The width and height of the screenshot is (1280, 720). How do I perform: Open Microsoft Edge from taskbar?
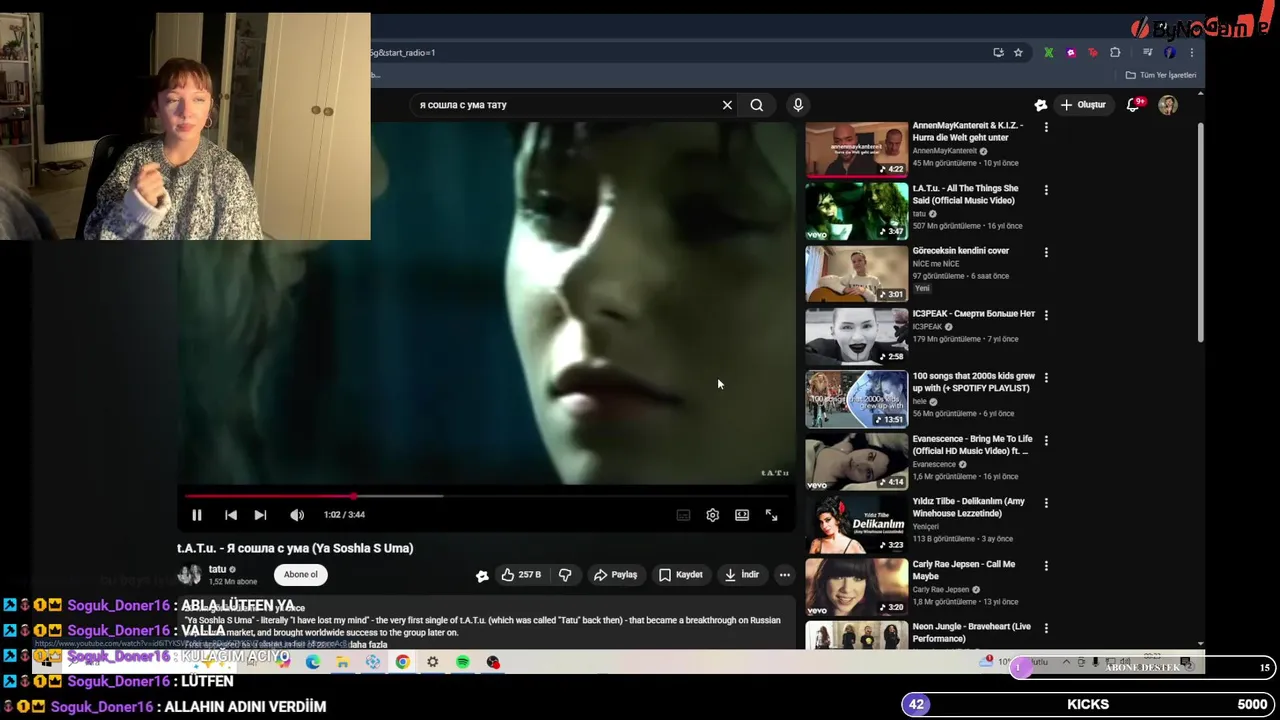313,662
